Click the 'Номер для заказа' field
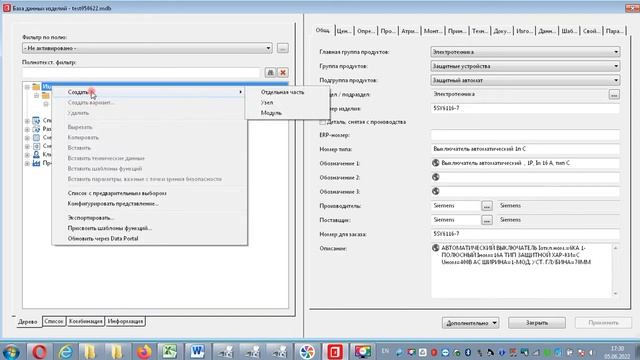Viewport: 640px width, 360px height. [525, 234]
